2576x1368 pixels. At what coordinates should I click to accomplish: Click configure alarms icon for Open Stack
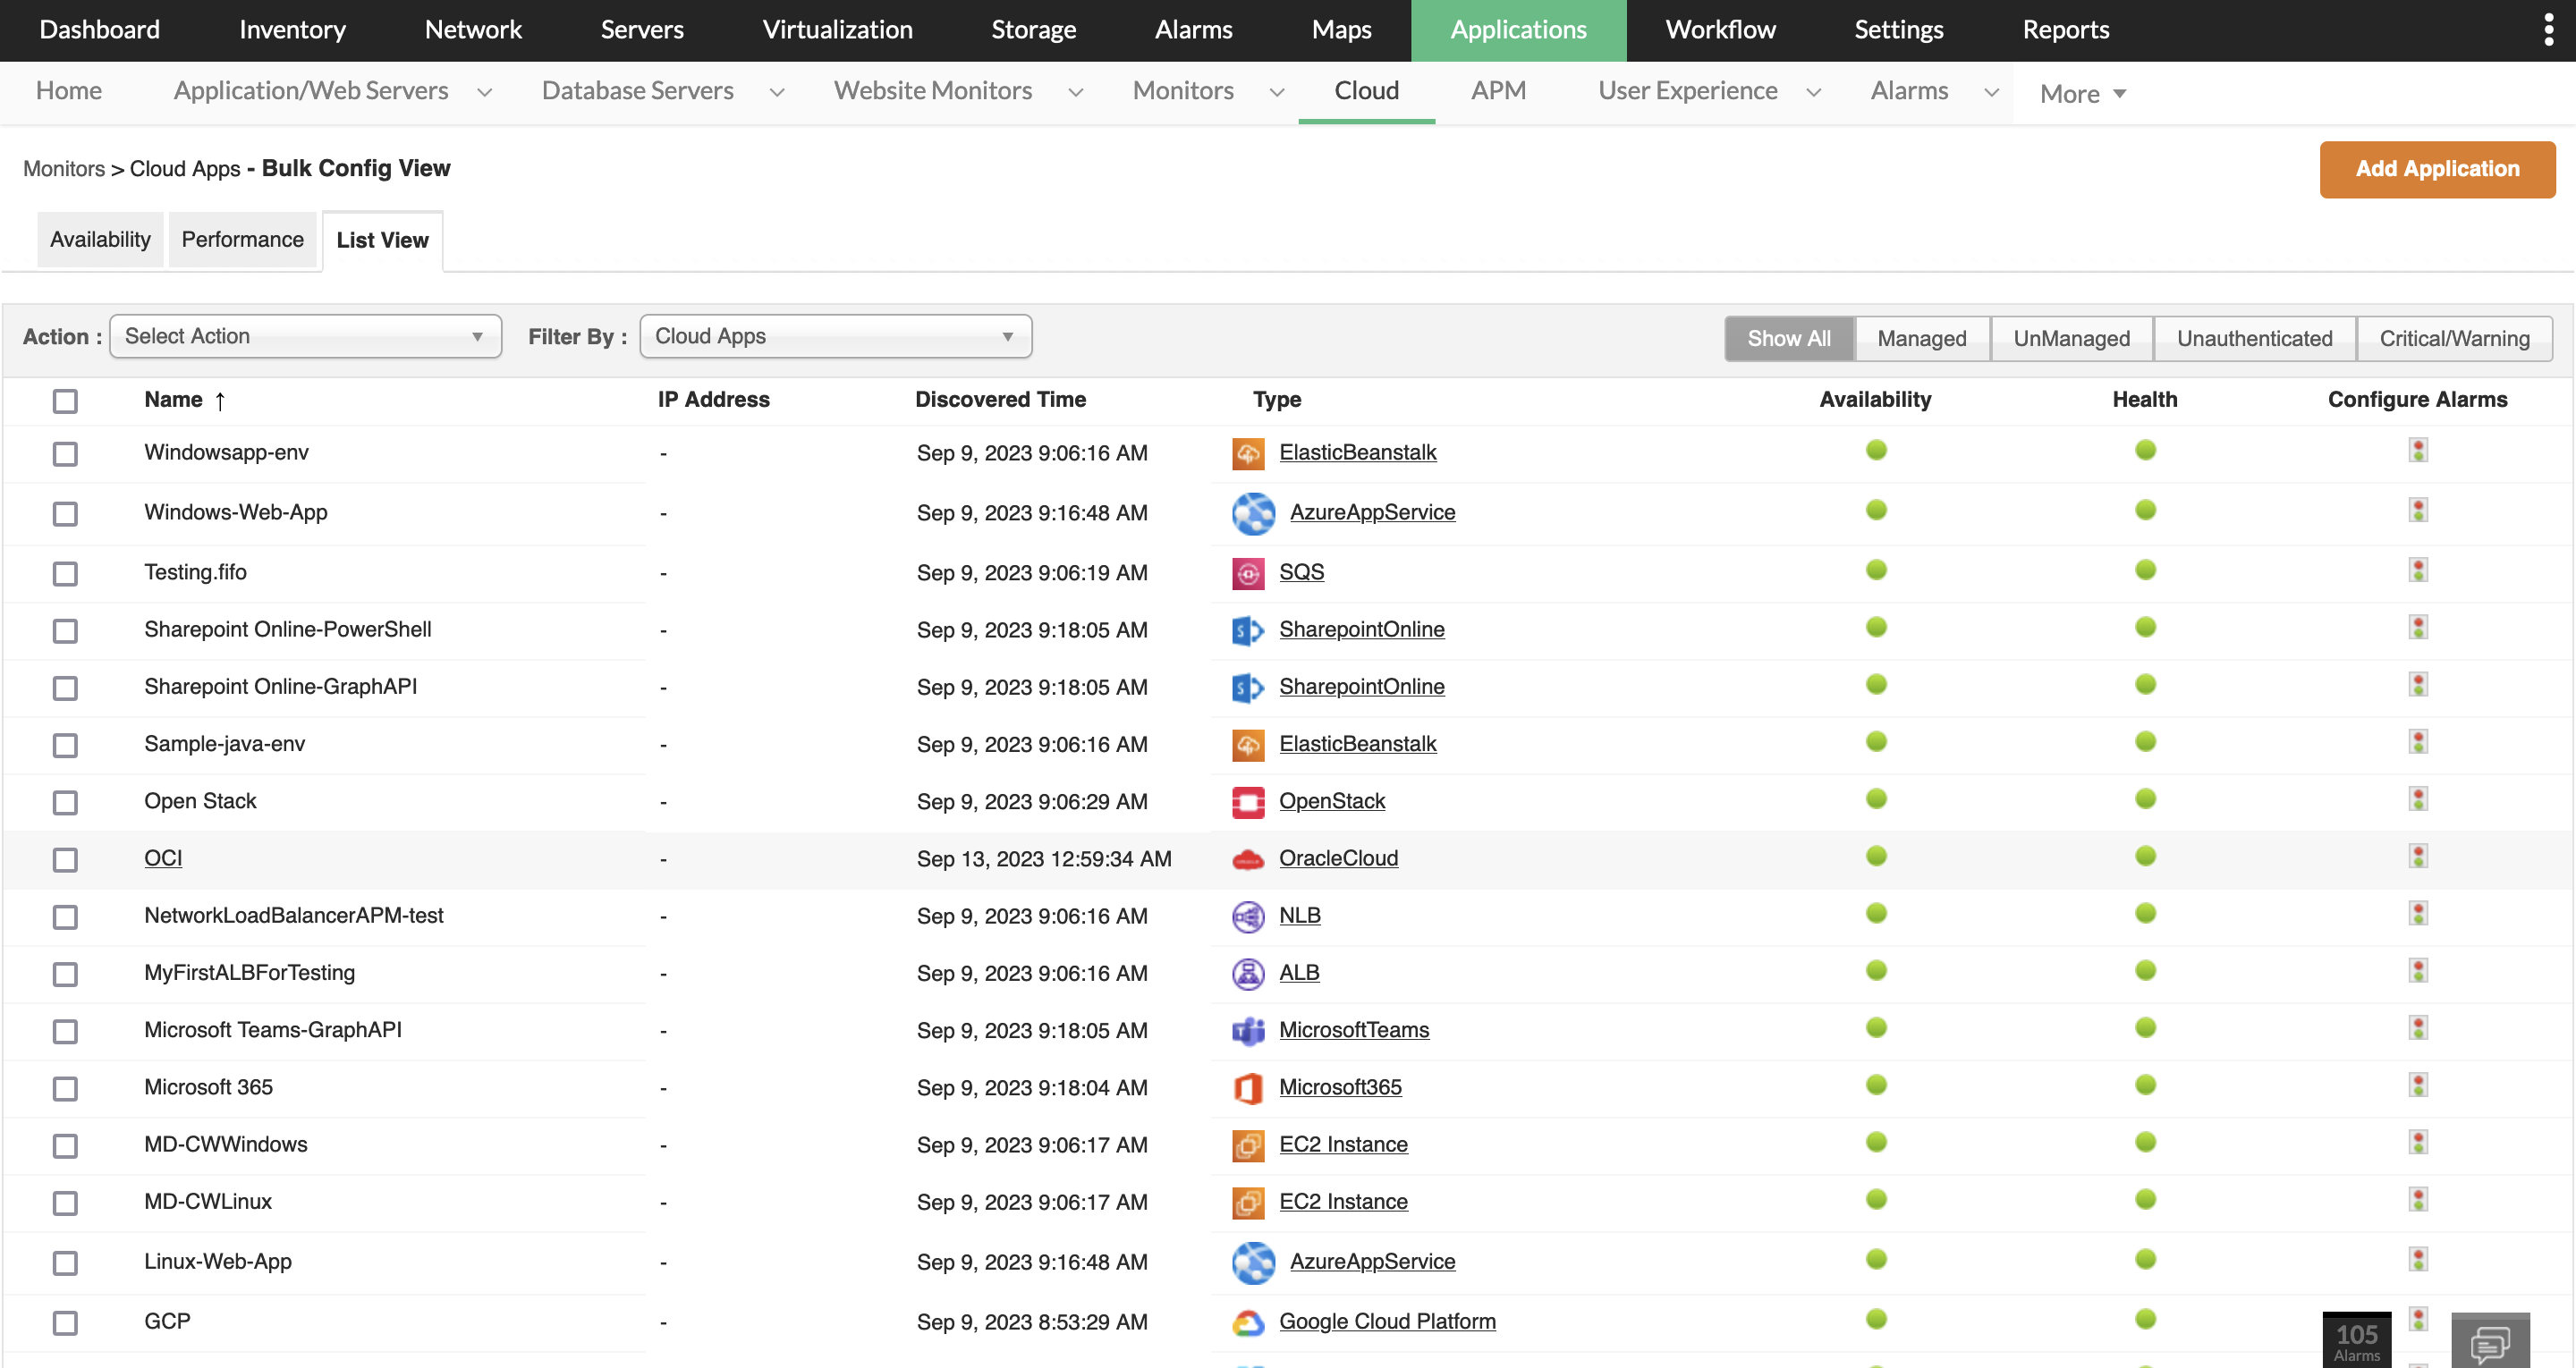tap(2417, 800)
